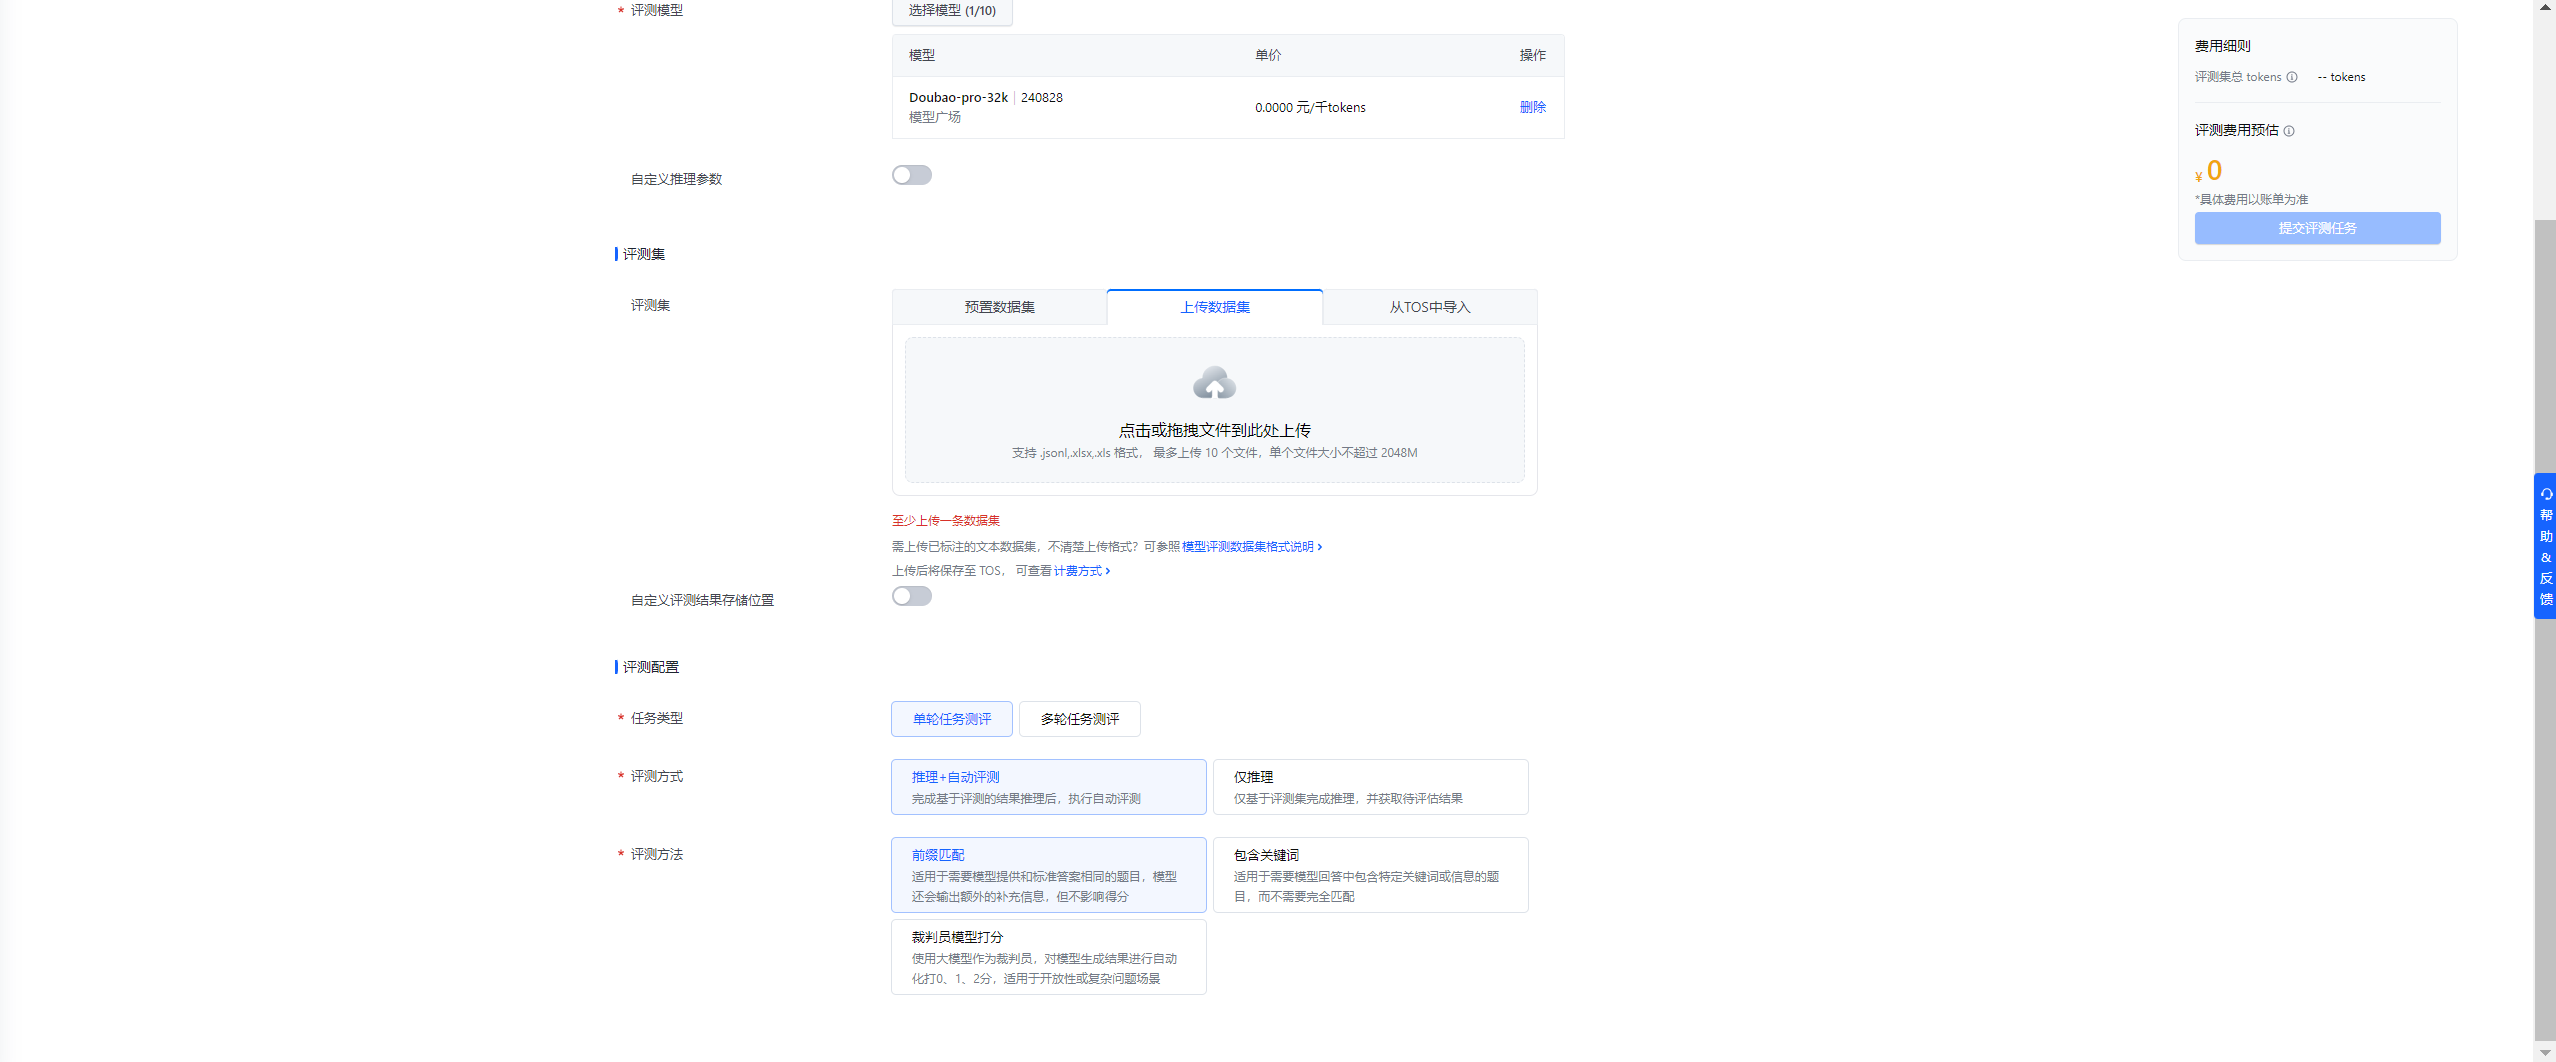2556x1062 pixels.
Task: Select 前缀匹配 evaluation method
Action: [1049, 875]
